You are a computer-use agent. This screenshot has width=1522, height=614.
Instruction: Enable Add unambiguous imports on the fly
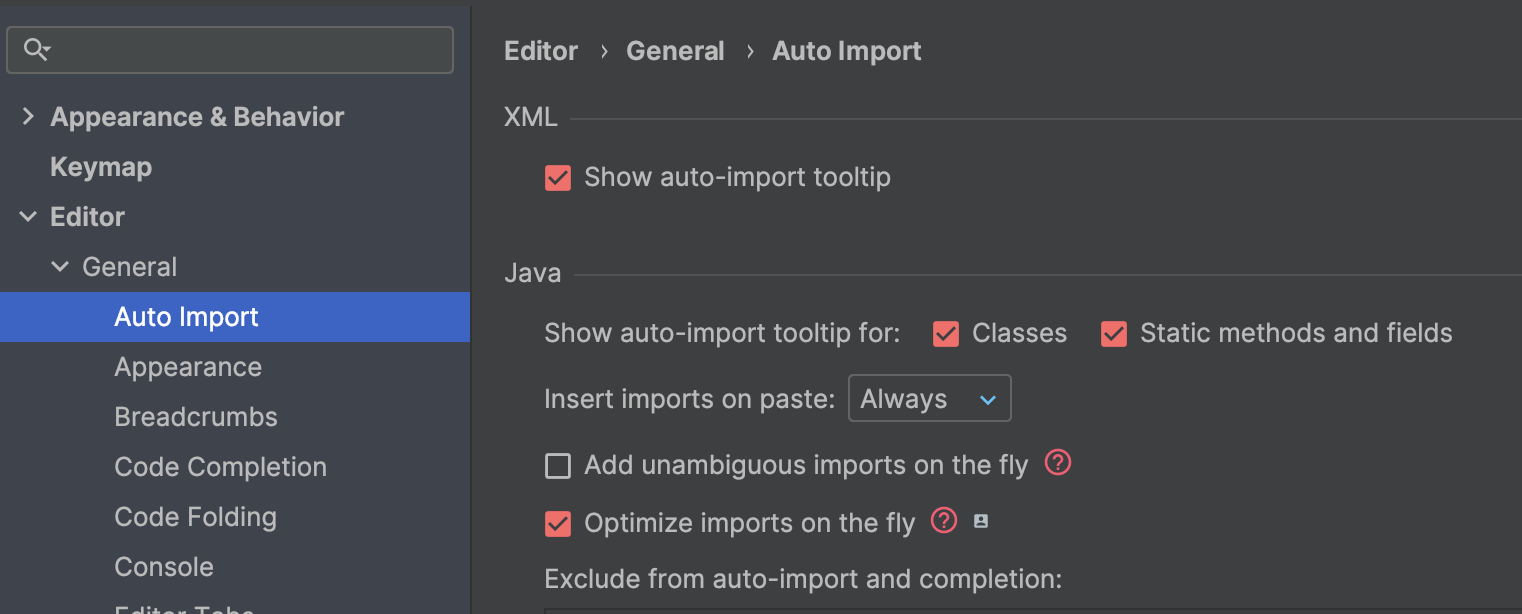[558, 466]
